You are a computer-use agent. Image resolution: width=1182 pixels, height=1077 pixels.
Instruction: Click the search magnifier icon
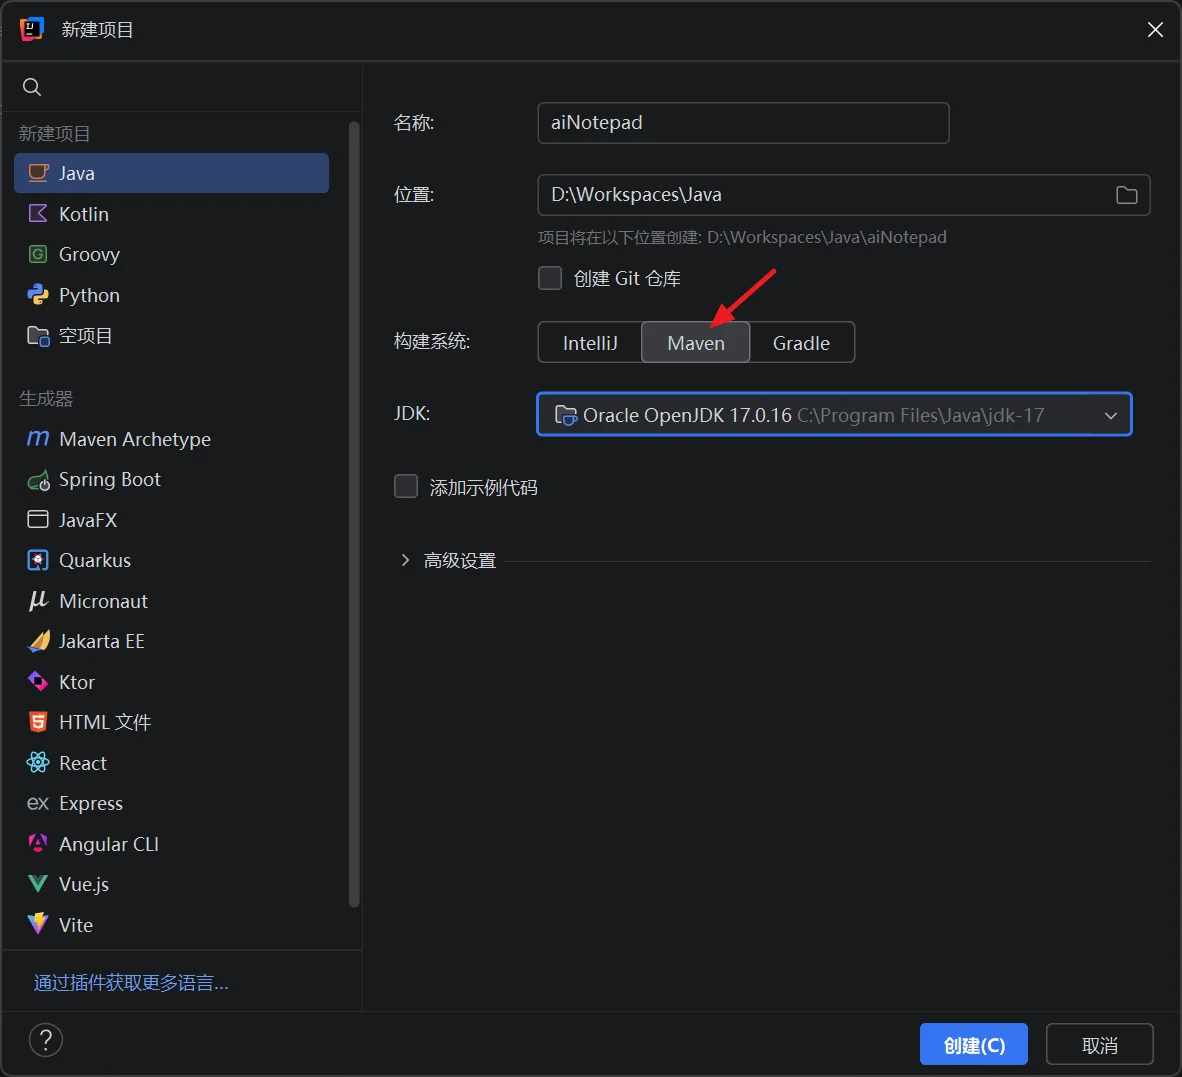(32, 87)
